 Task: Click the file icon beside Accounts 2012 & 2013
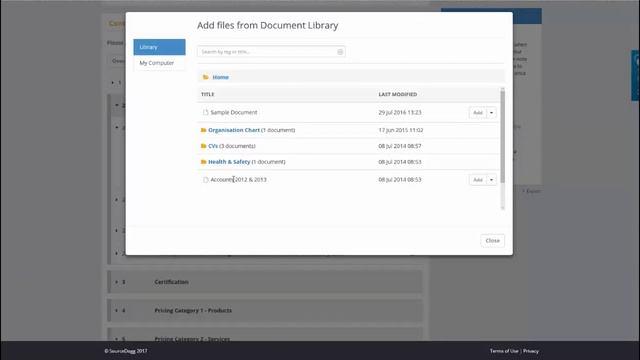(x=205, y=180)
